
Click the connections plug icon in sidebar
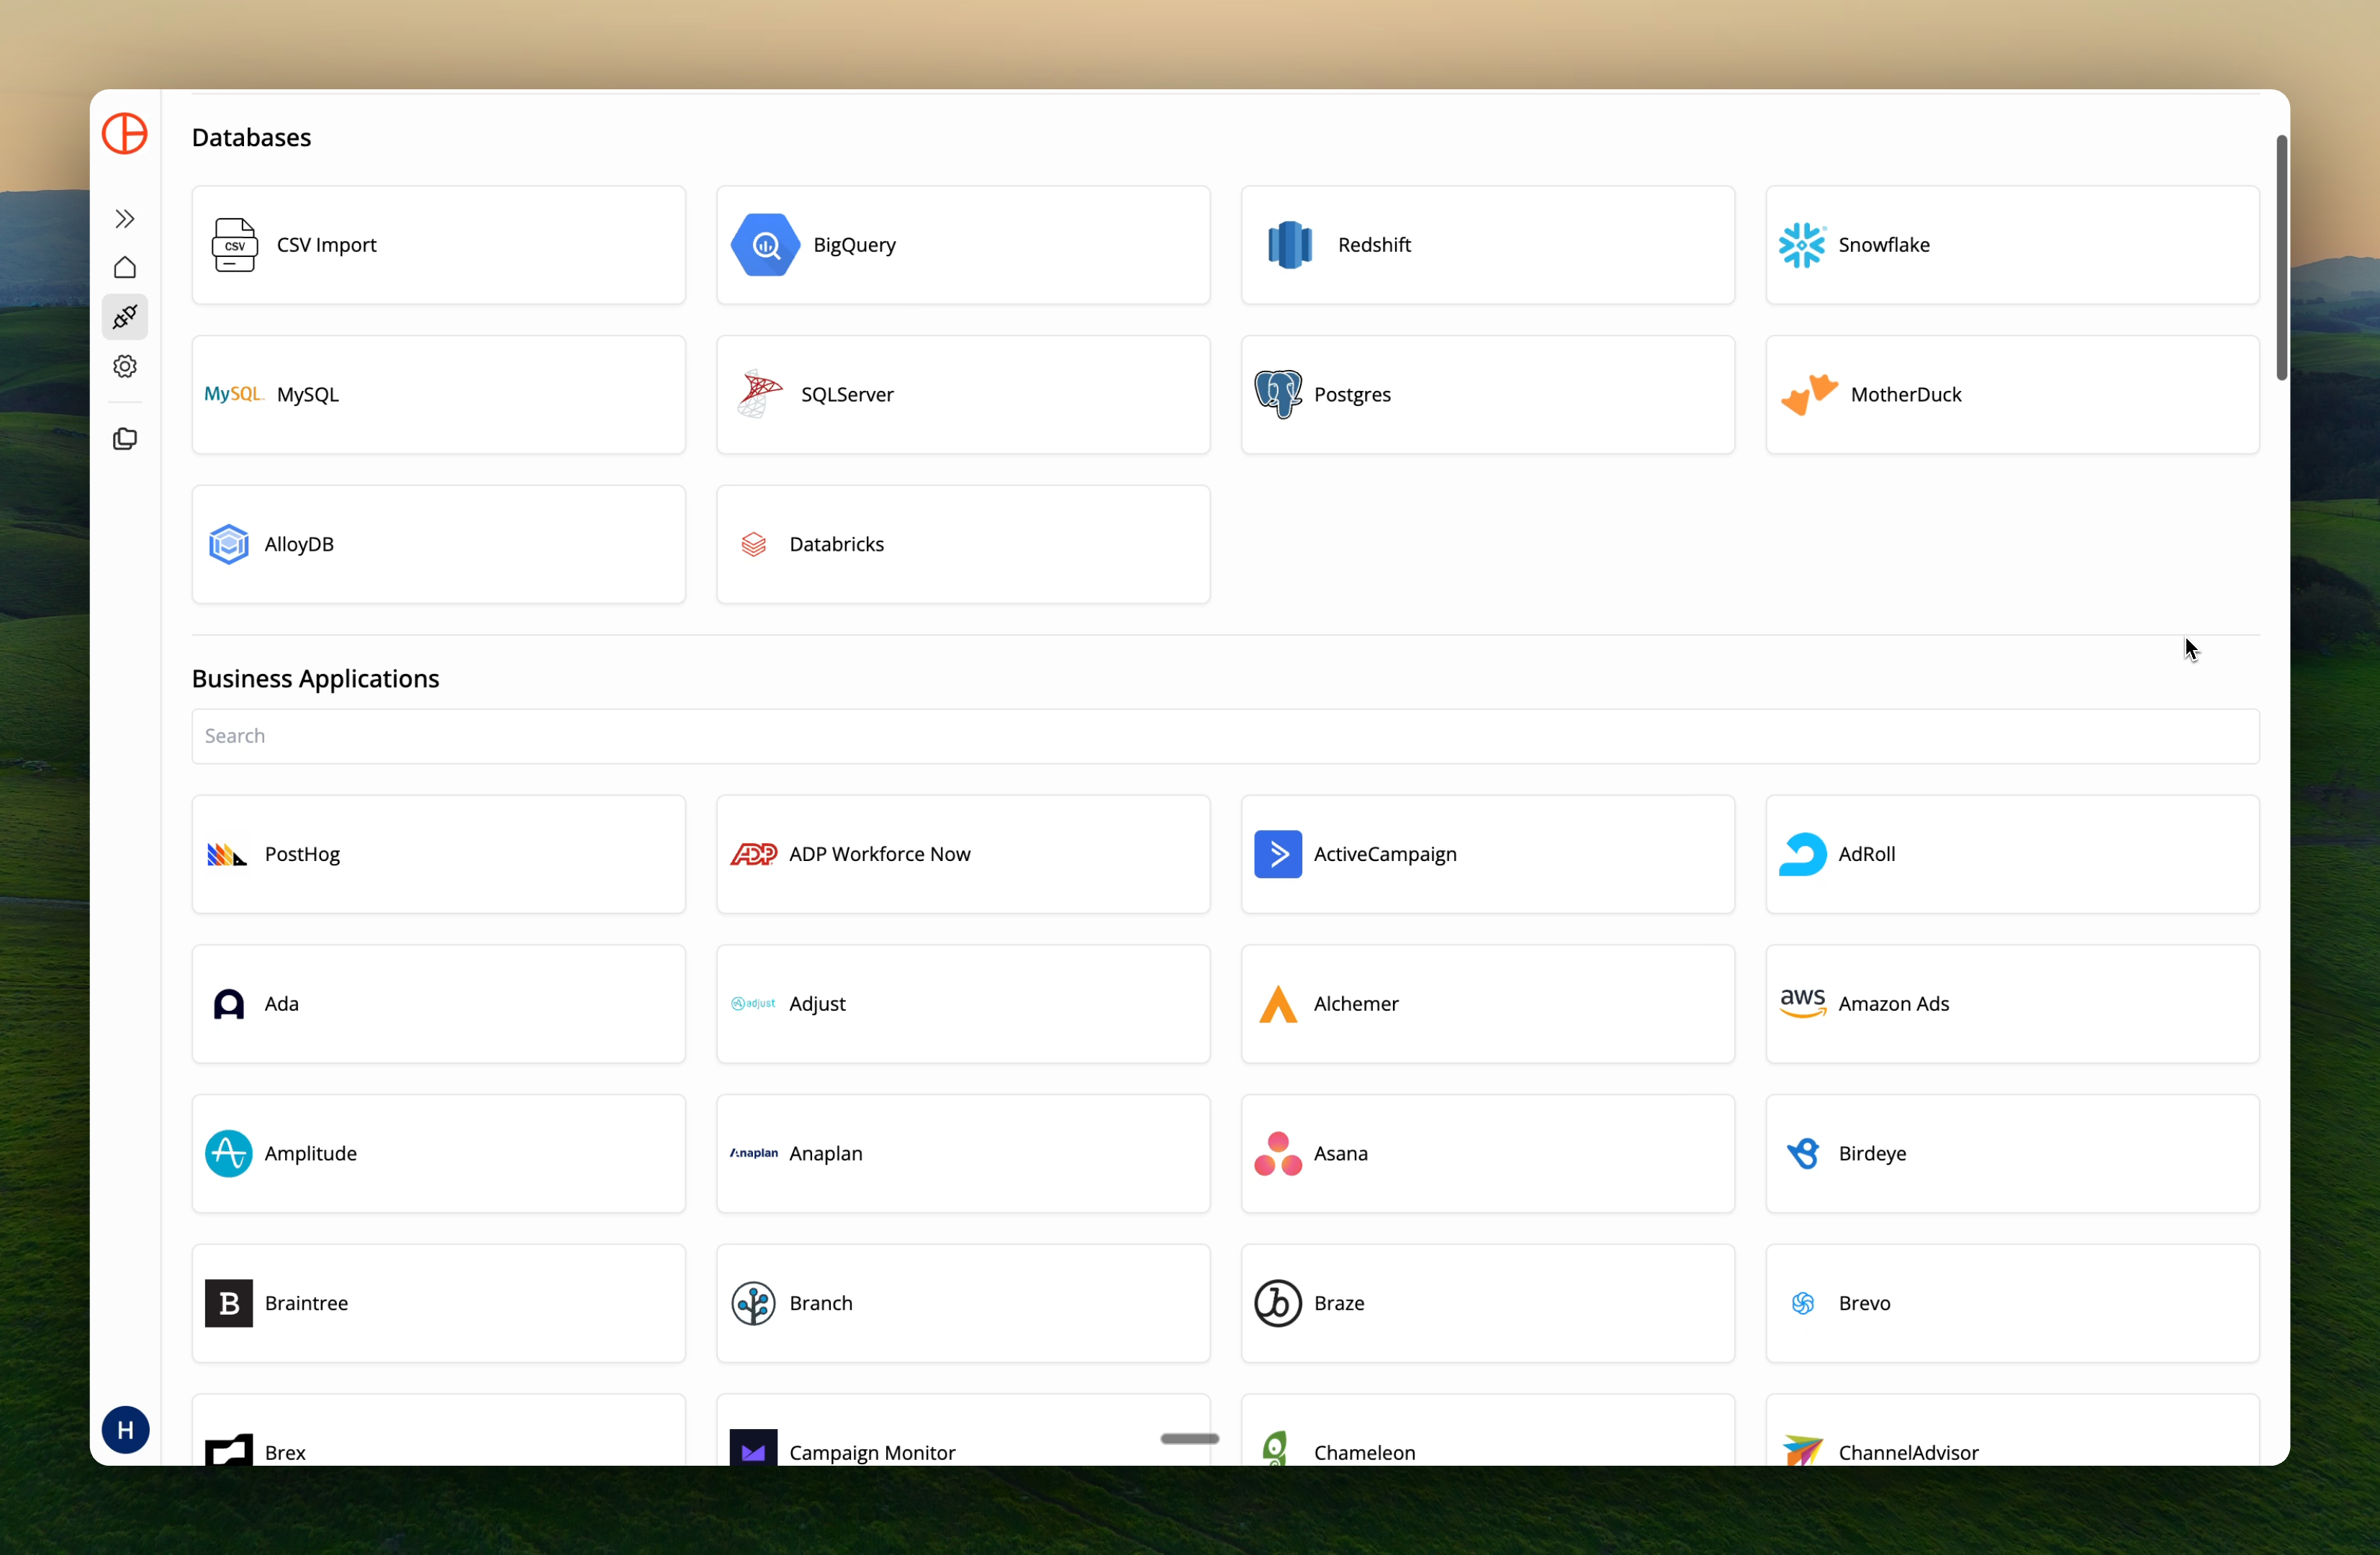pyautogui.click(x=125, y=317)
